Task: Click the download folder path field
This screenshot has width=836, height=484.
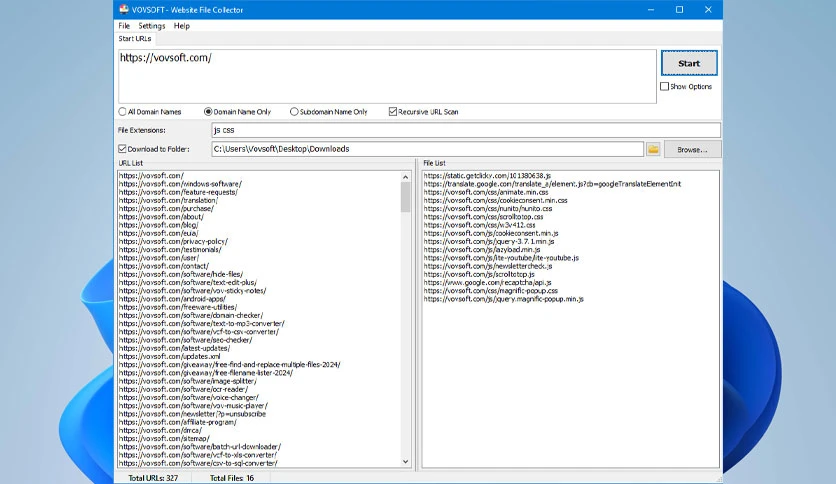Action: tap(427, 149)
